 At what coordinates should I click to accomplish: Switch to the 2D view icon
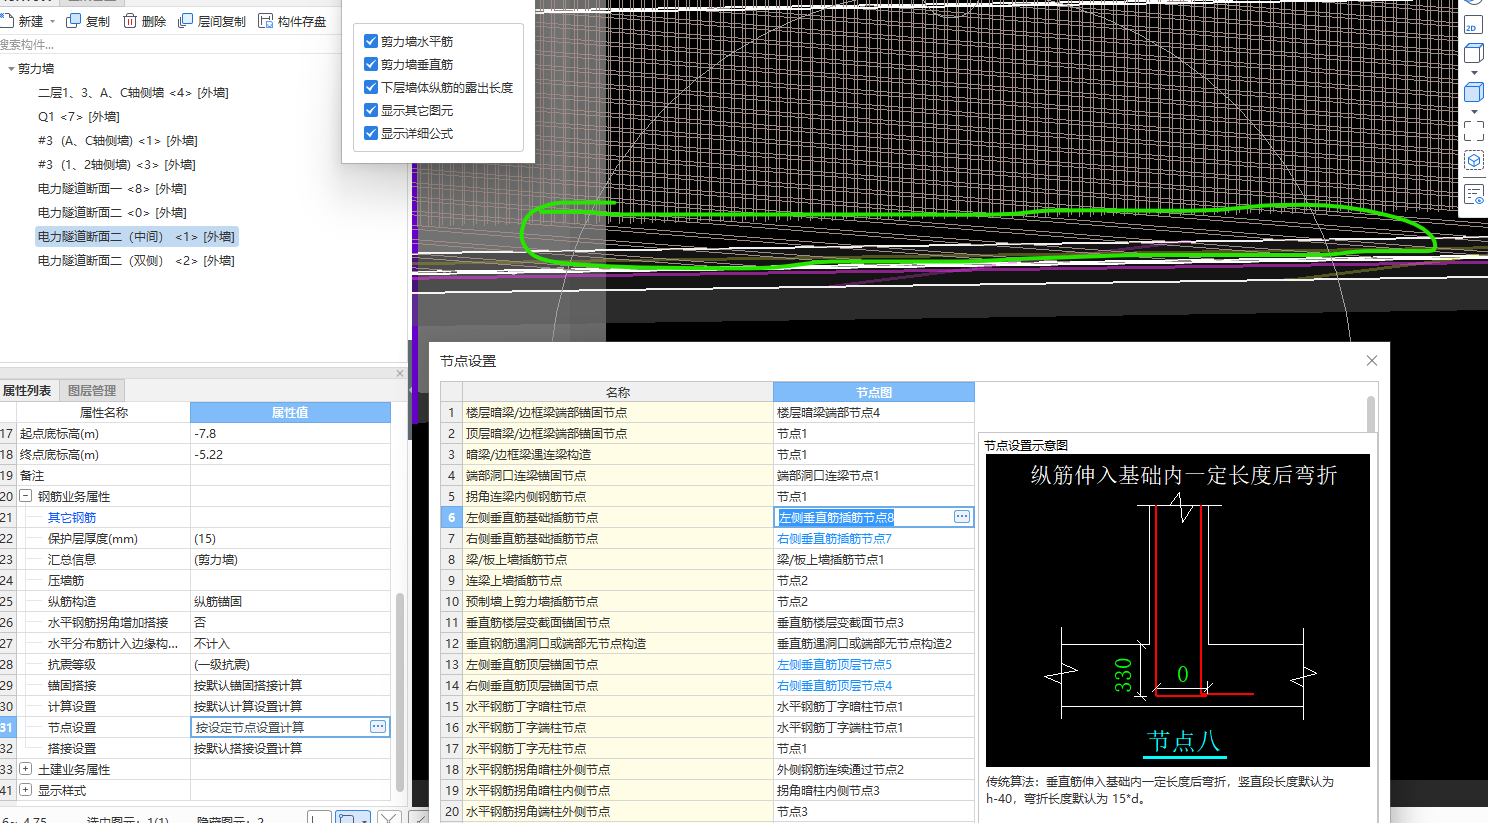tap(1473, 26)
